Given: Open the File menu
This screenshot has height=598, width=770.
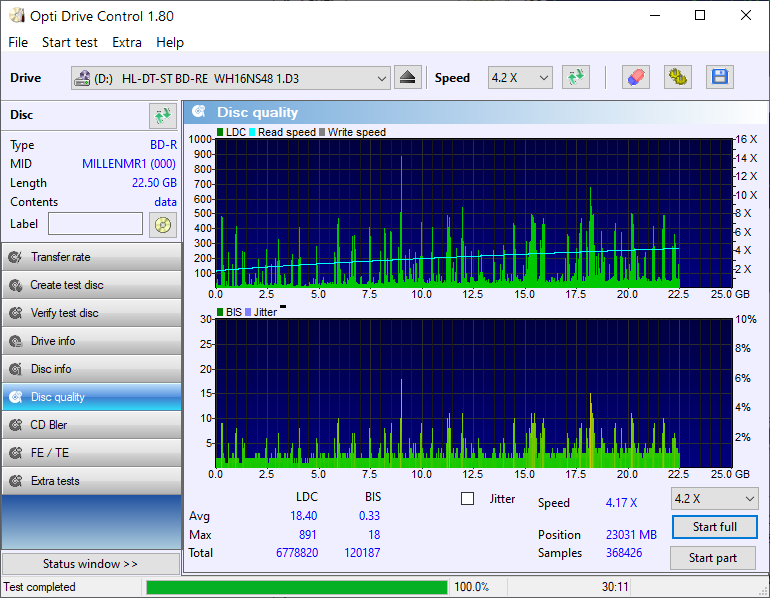Looking at the screenshot, I should [18, 42].
